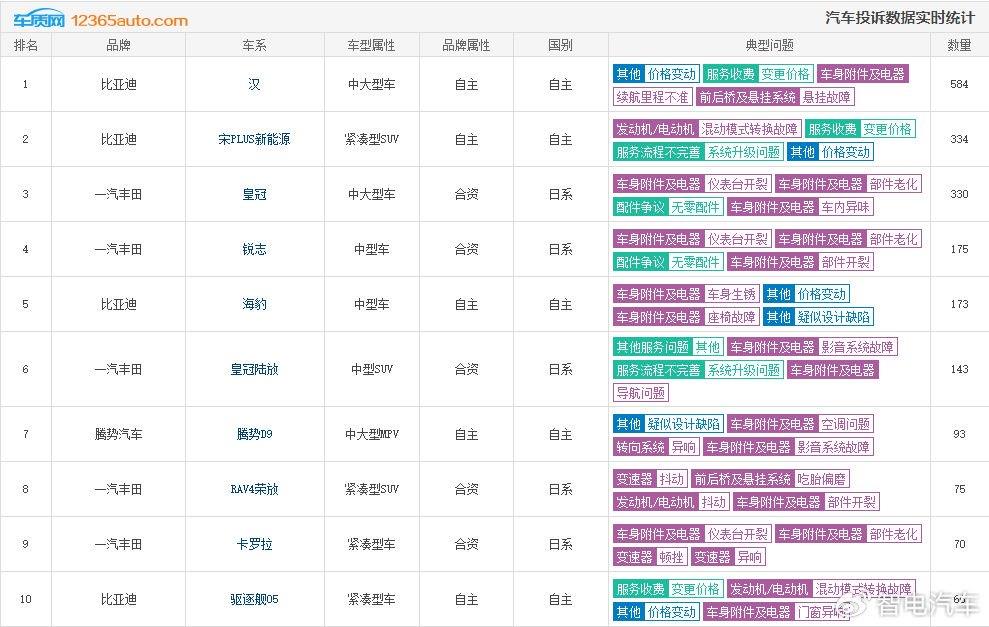Click 中大型MPV vehicle type cell
This screenshot has height=627, width=989.
pyautogui.click(x=372, y=434)
